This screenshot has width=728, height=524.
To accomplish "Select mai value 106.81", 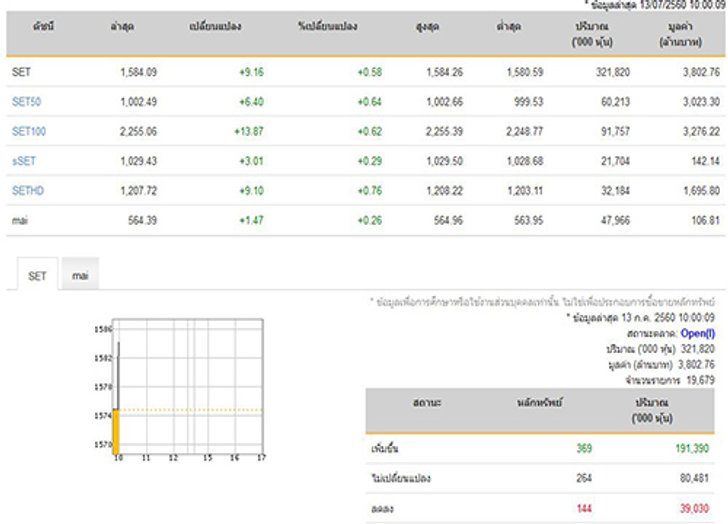I will (705, 220).
